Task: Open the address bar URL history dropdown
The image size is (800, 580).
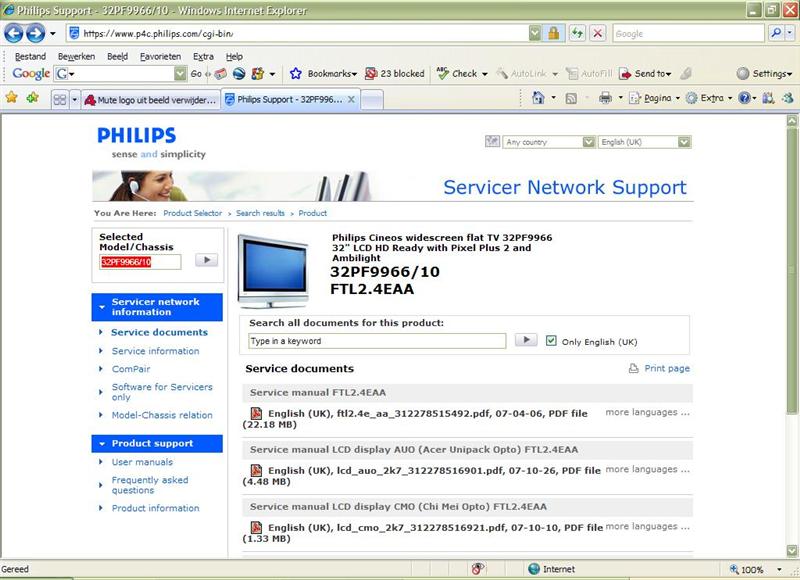Action: click(x=534, y=34)
